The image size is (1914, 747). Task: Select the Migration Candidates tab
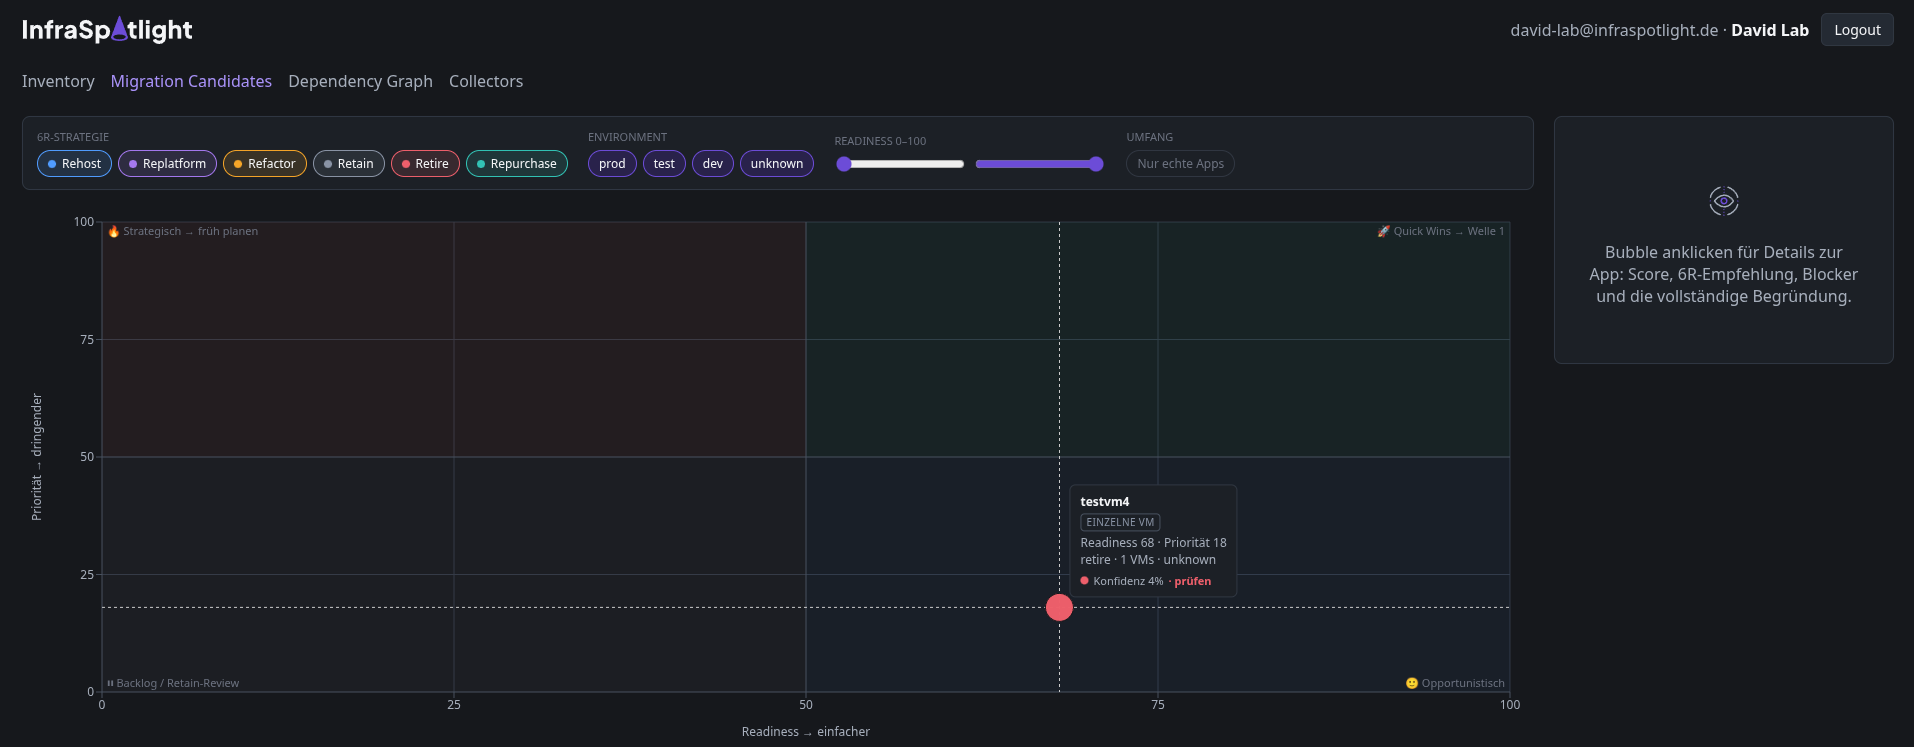191,81
